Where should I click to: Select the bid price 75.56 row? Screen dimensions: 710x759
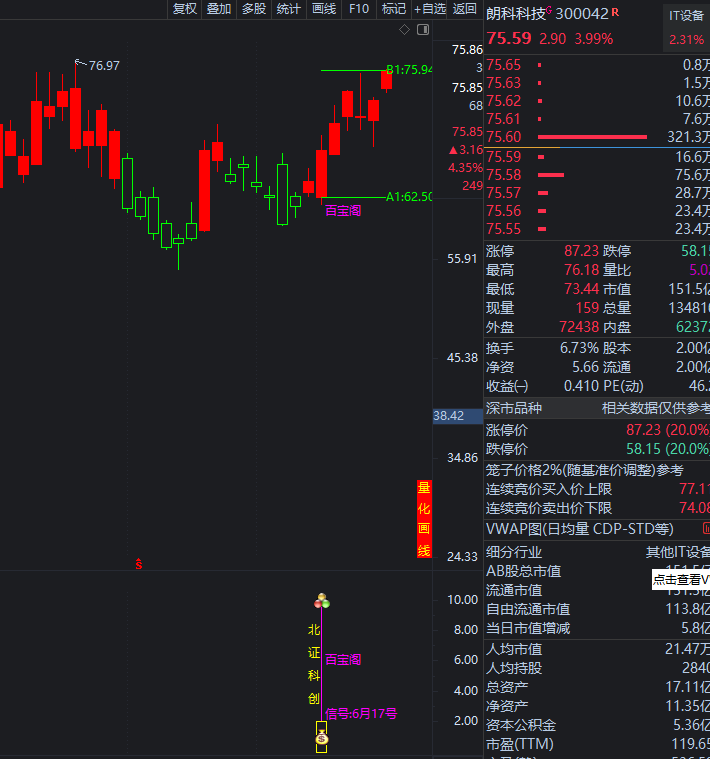coord(597,211)
